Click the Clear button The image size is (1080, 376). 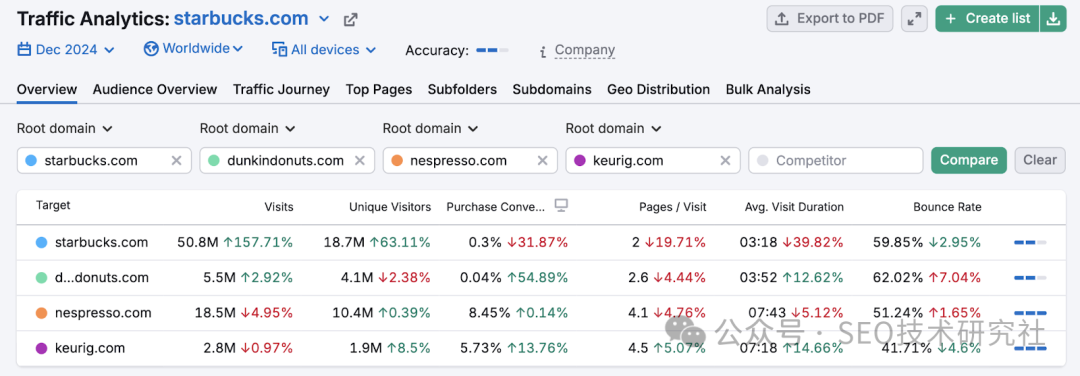coord(1039,160)
